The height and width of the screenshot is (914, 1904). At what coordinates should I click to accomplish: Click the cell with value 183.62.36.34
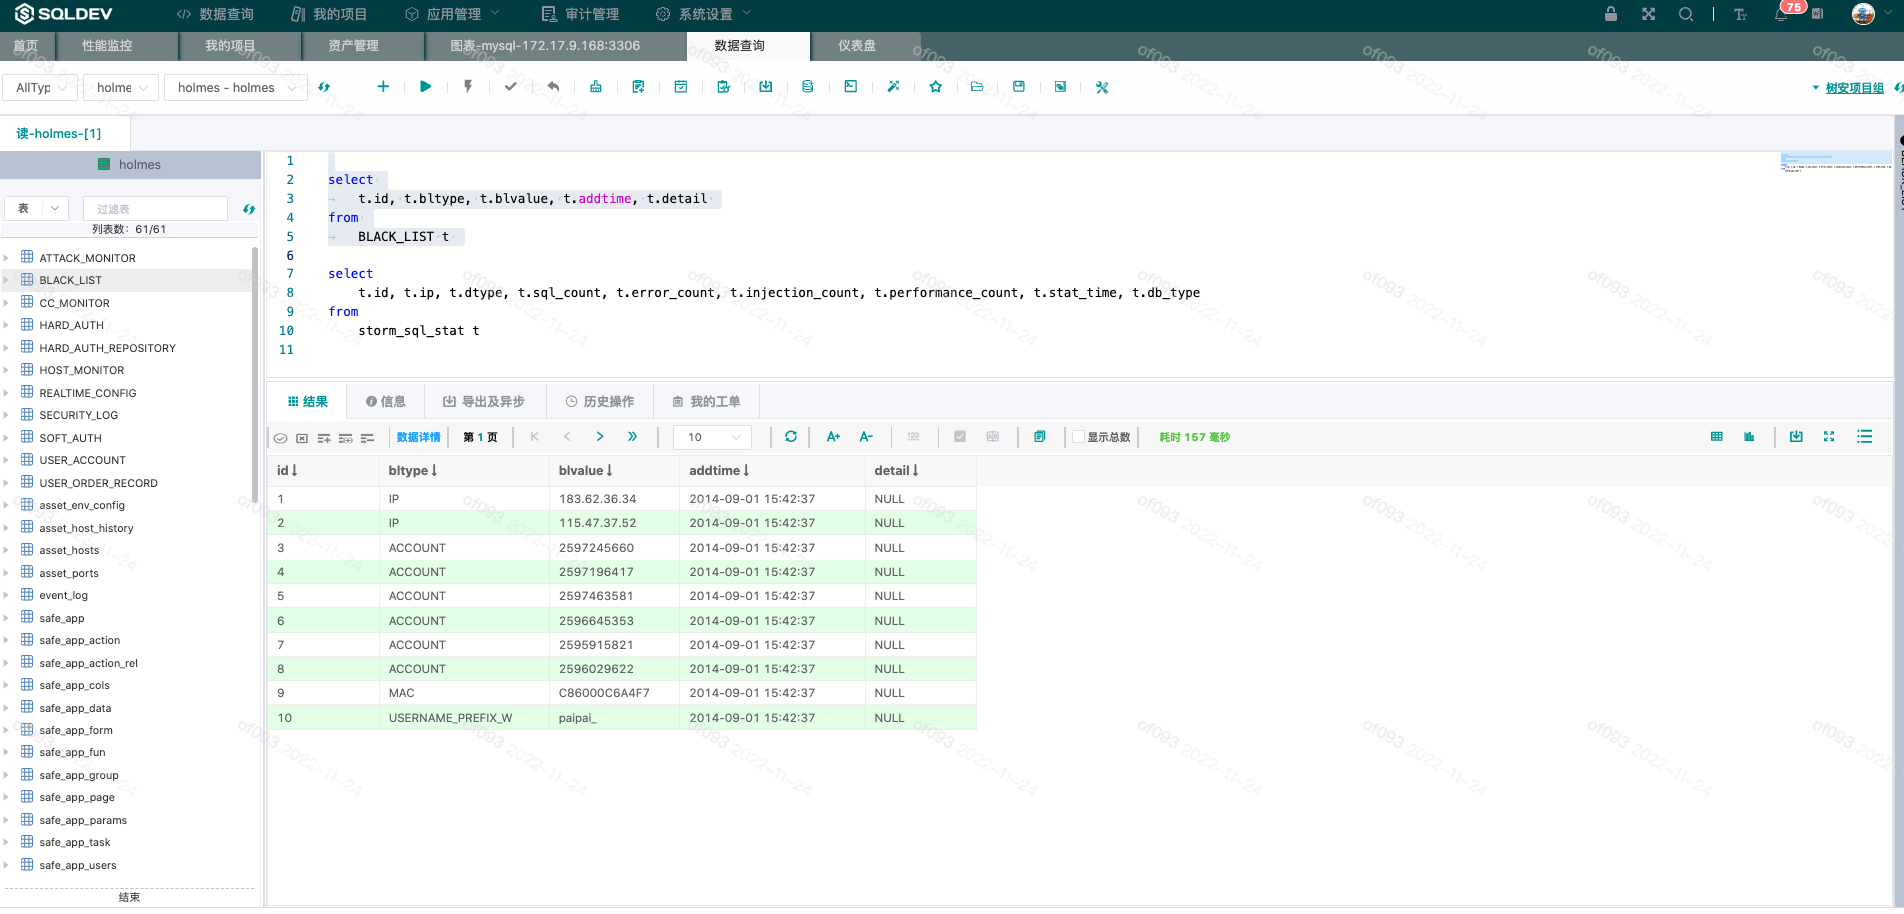pyautogui.click(x=614, y=499)
